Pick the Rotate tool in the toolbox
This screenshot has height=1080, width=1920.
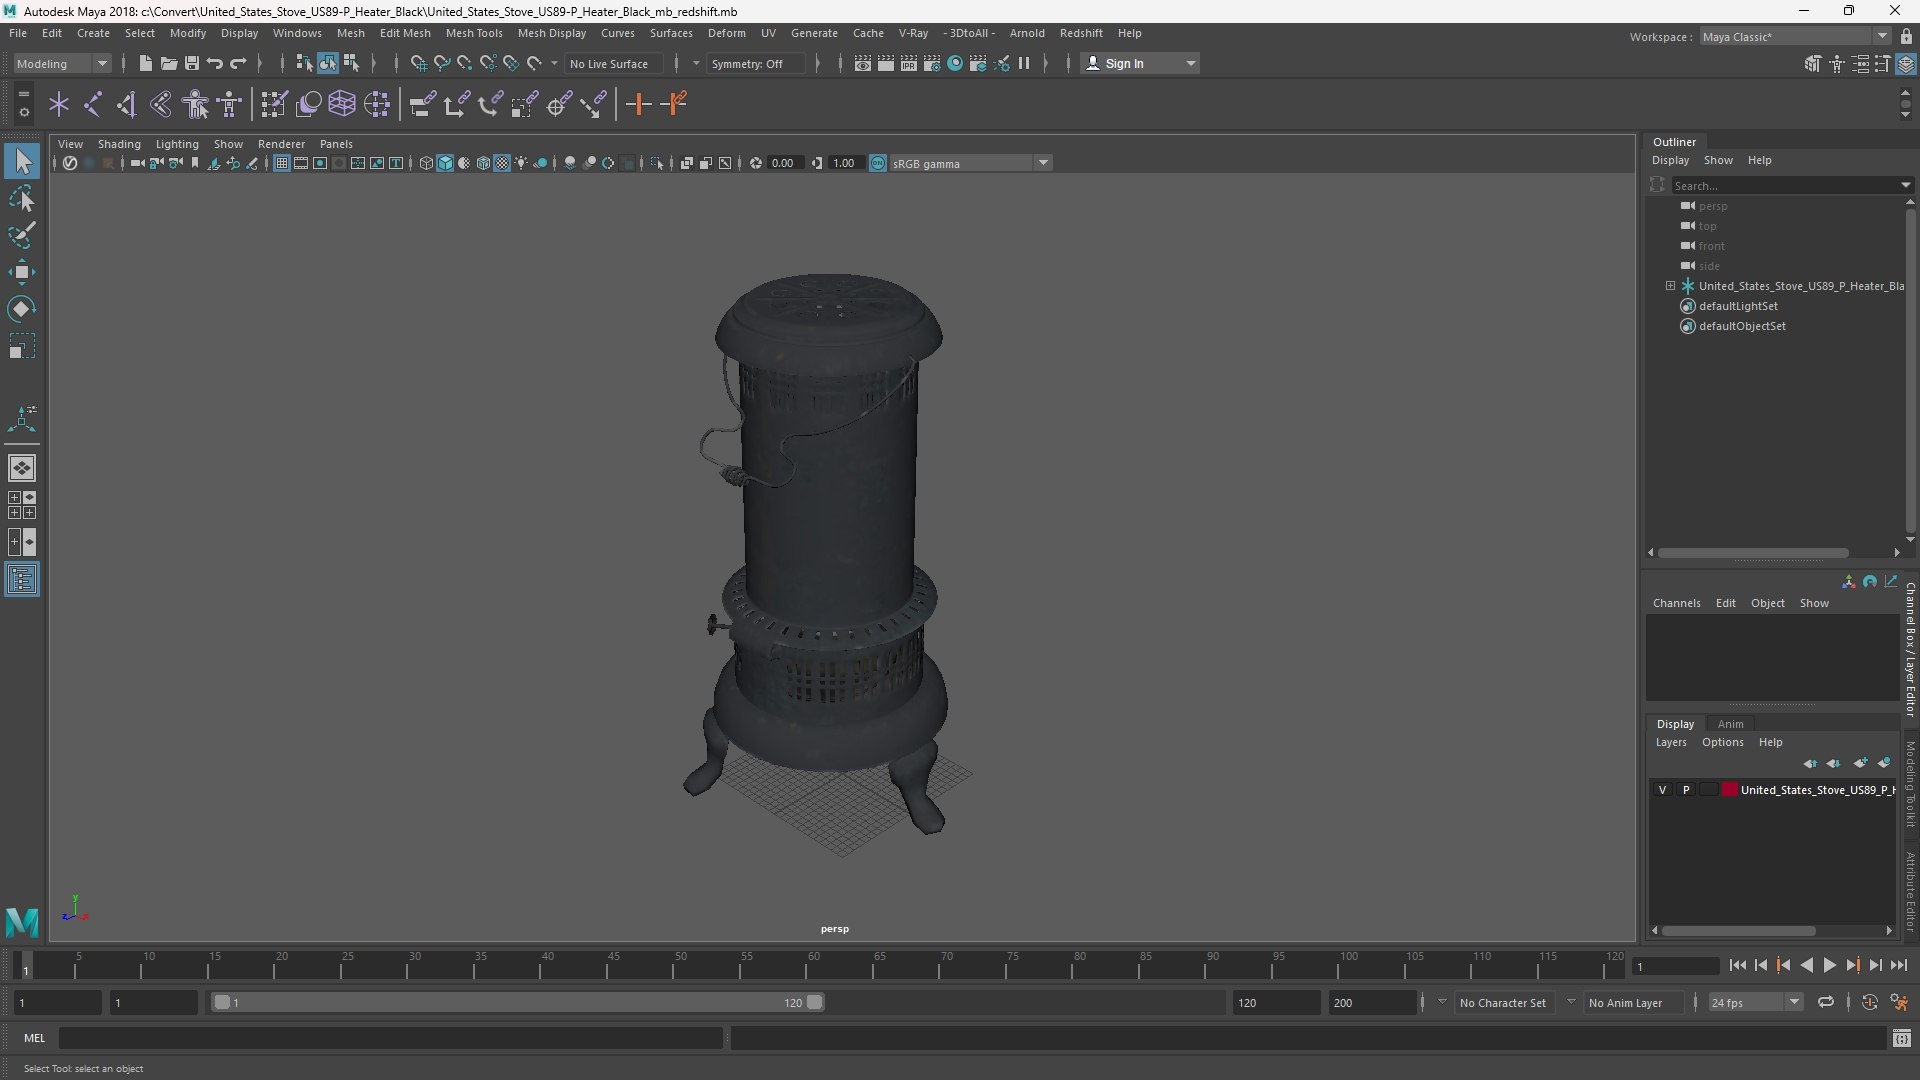(x=22, y=309)
